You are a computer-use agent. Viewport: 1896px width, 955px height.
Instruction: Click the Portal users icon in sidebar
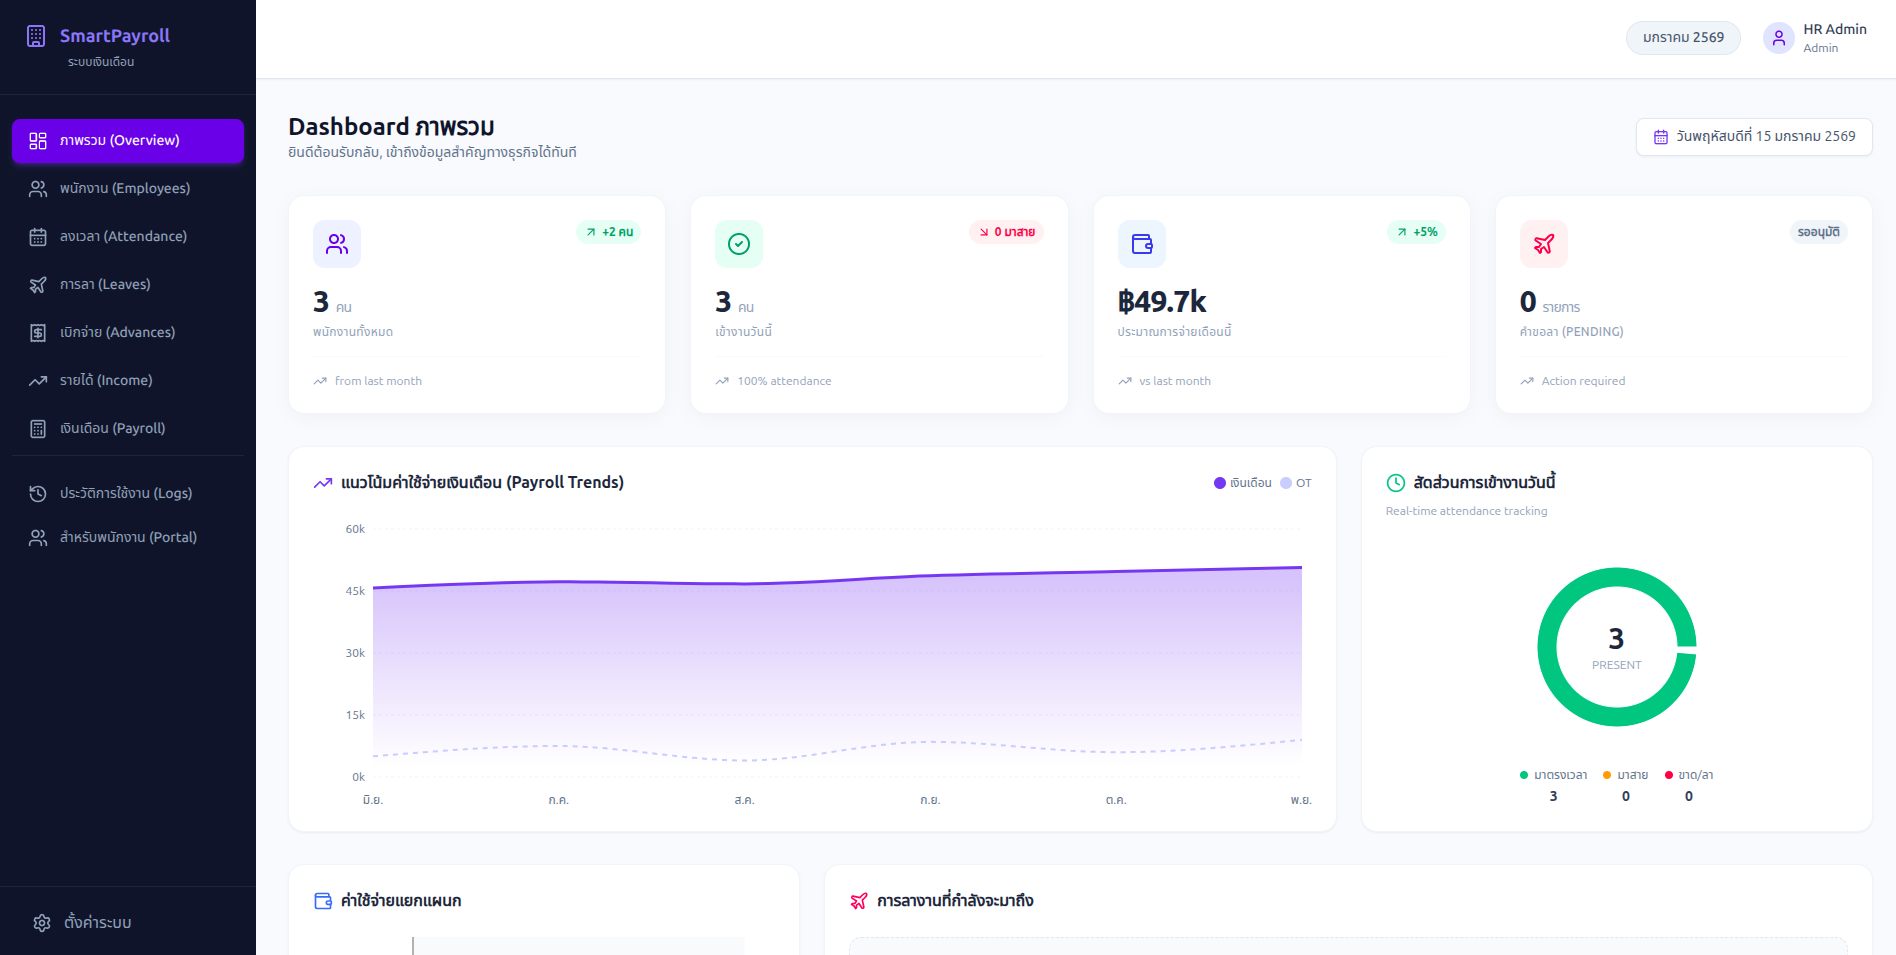[x=38, y=538]
